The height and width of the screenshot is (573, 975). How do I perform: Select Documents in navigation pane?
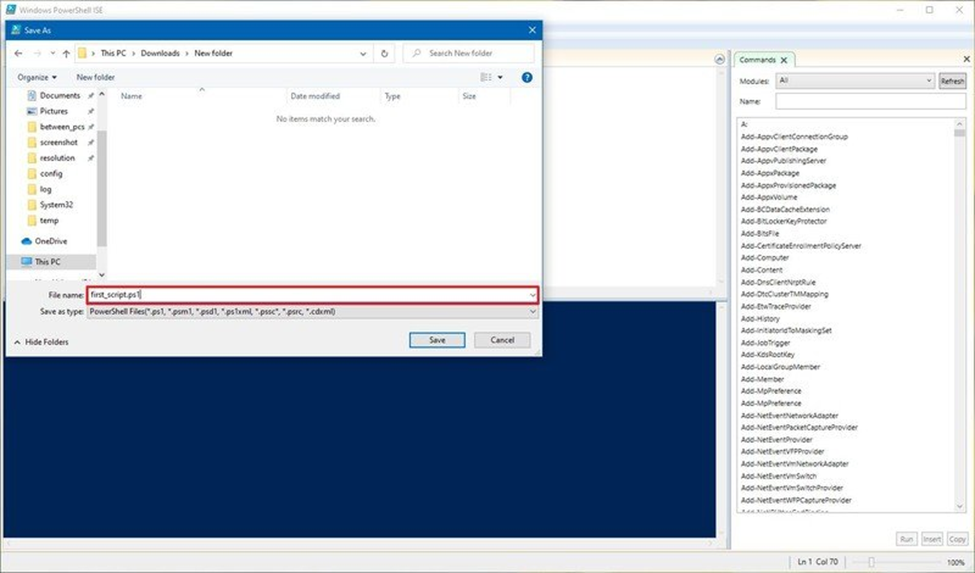[x=60, y=95]
